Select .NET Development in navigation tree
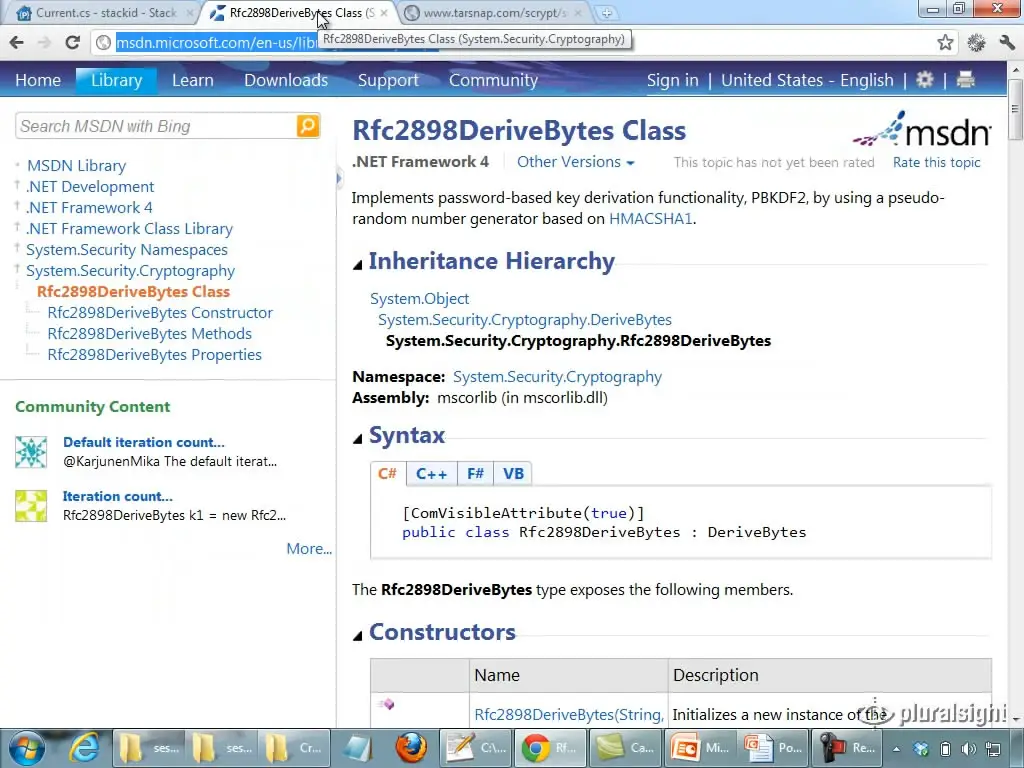The height and width of the screenshot is (768, 1024). point(90,187)
